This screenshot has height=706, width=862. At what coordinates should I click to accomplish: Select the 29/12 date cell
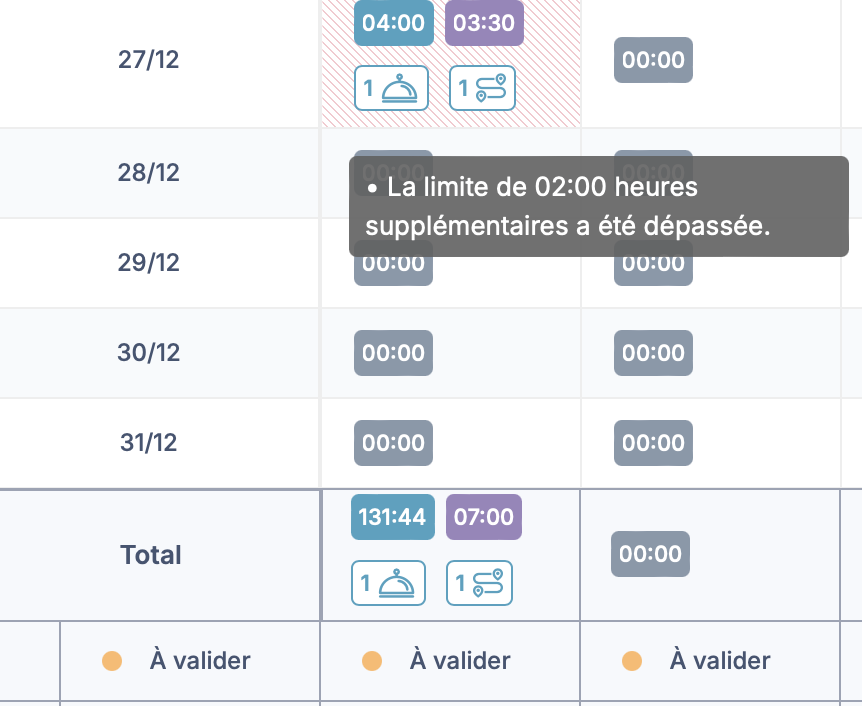148,263
